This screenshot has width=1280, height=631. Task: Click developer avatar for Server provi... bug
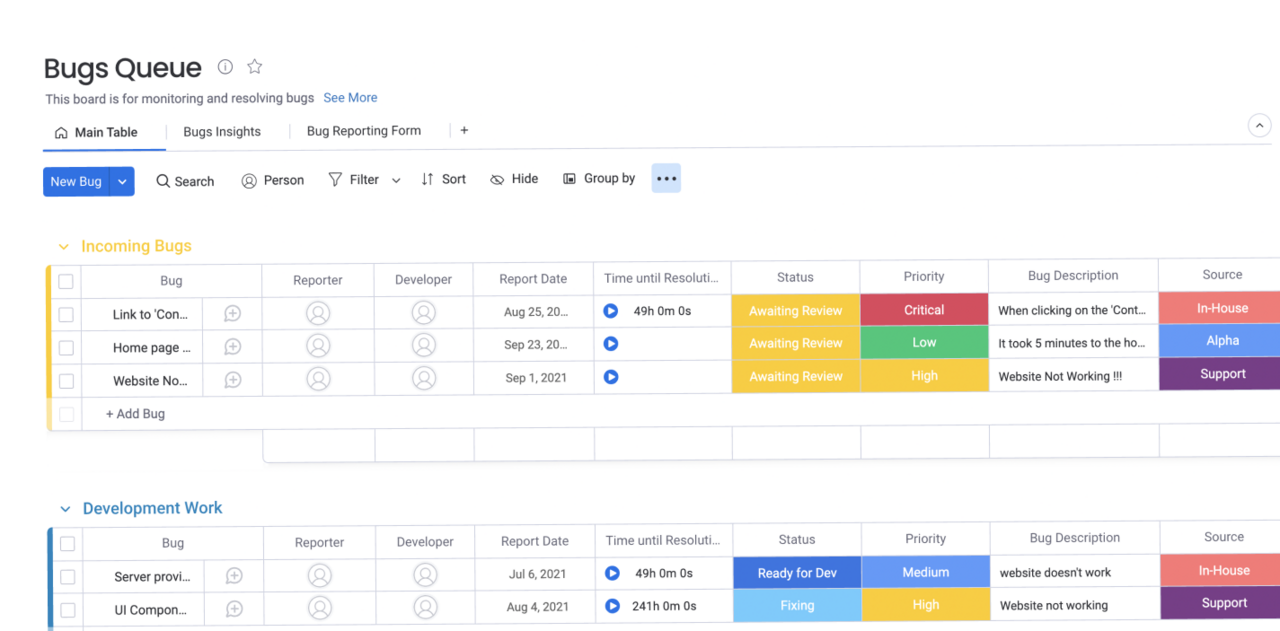pyautogui.click(x=425, y=576)
